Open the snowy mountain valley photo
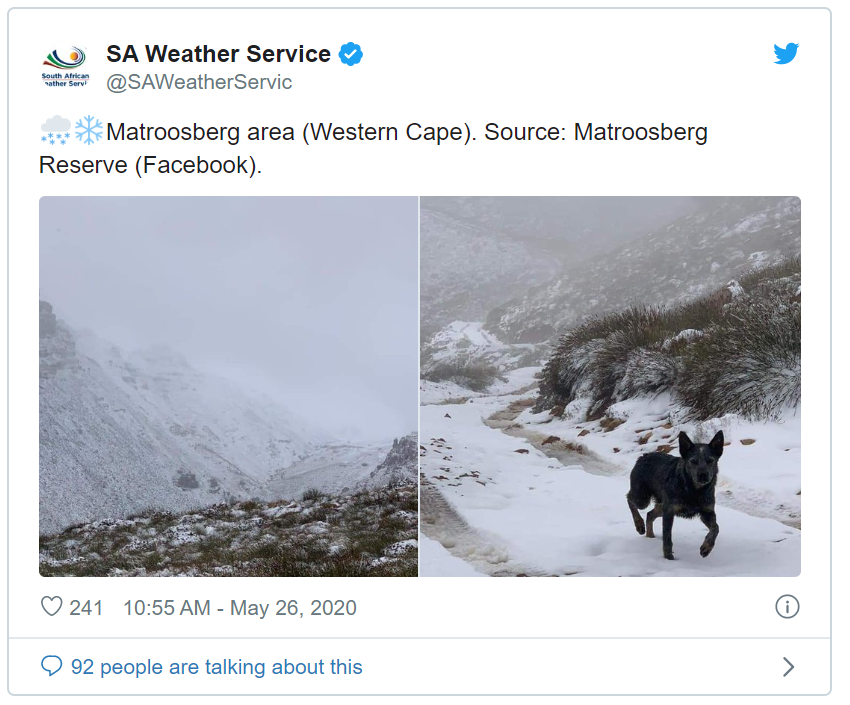 (x=228, y=386)
